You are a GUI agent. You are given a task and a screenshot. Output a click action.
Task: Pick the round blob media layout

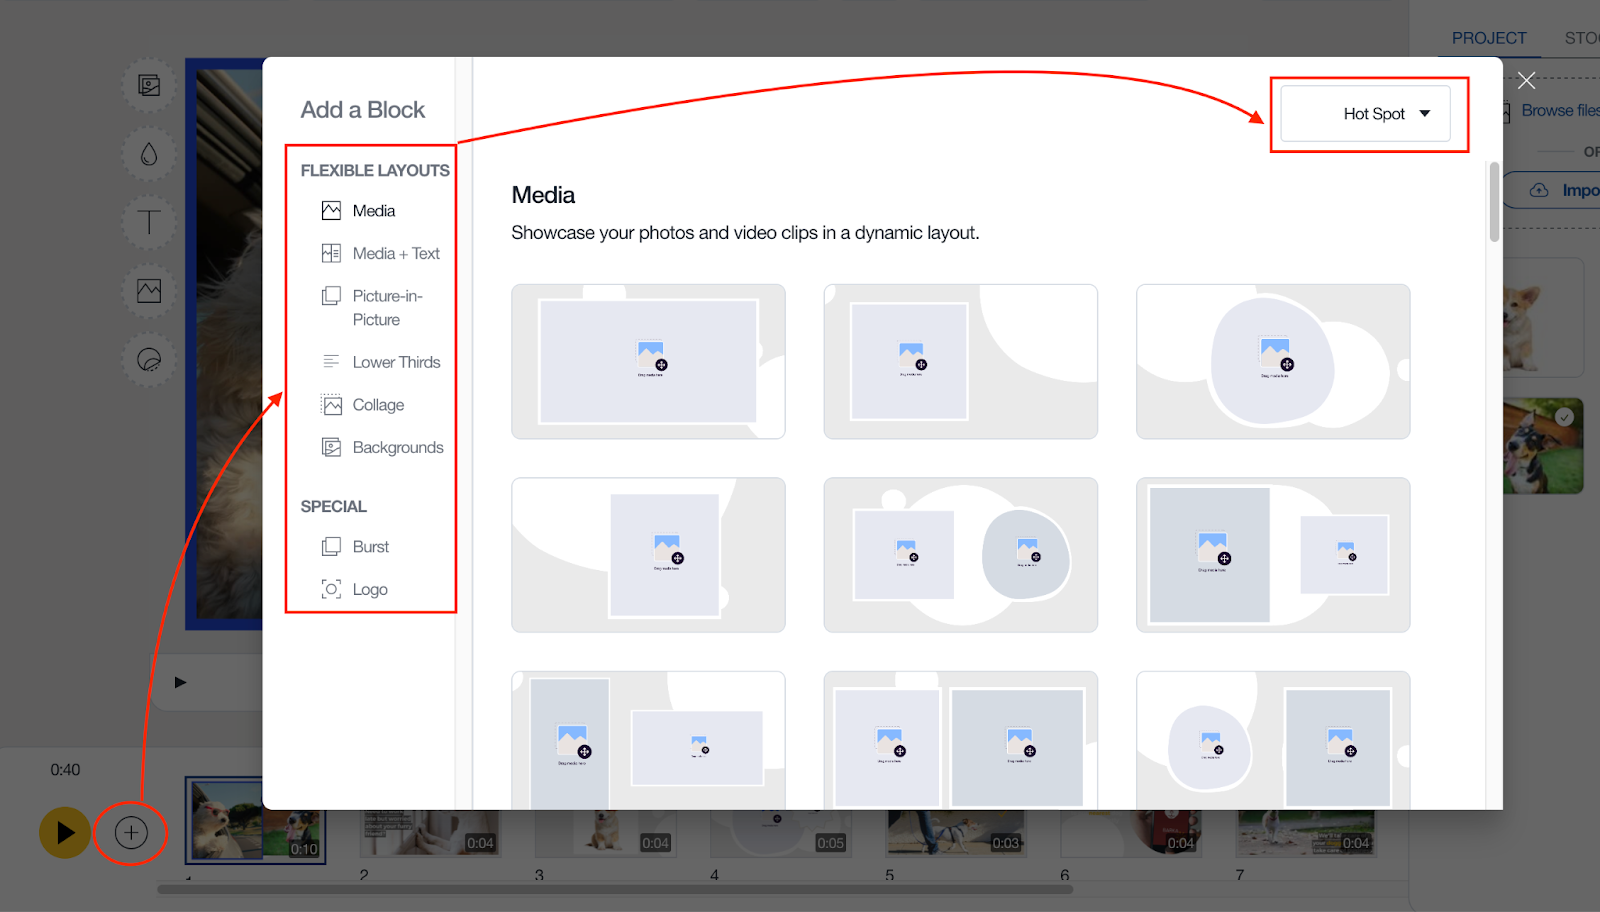coord(1272,362)
